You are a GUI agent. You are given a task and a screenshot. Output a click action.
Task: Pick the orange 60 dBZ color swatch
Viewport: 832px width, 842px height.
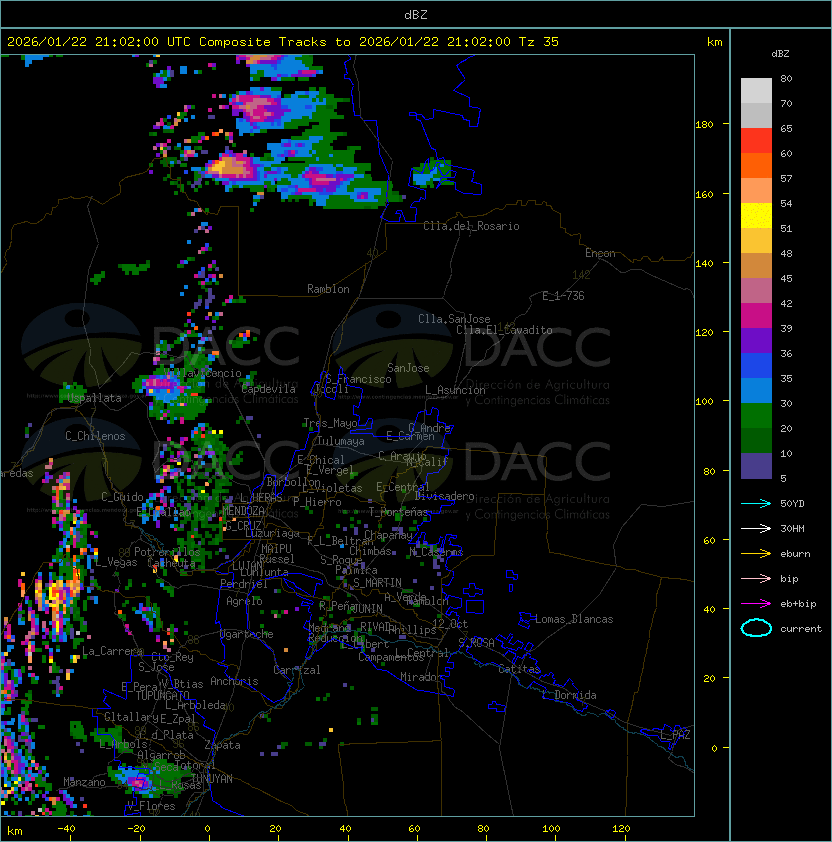(756, 165)
